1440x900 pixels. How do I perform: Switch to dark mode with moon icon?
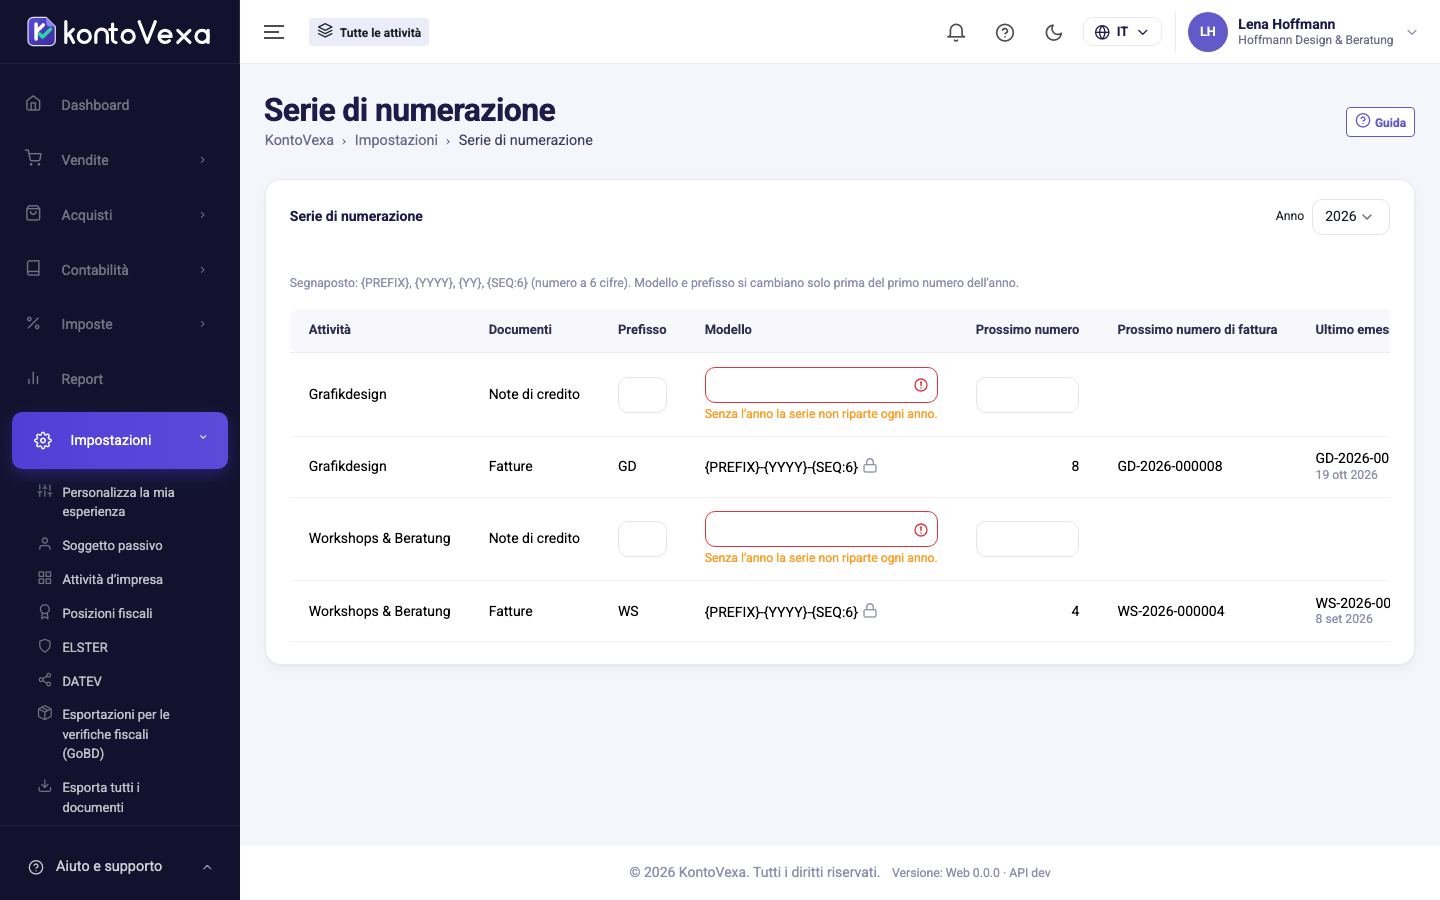[x=1053, y=32]
